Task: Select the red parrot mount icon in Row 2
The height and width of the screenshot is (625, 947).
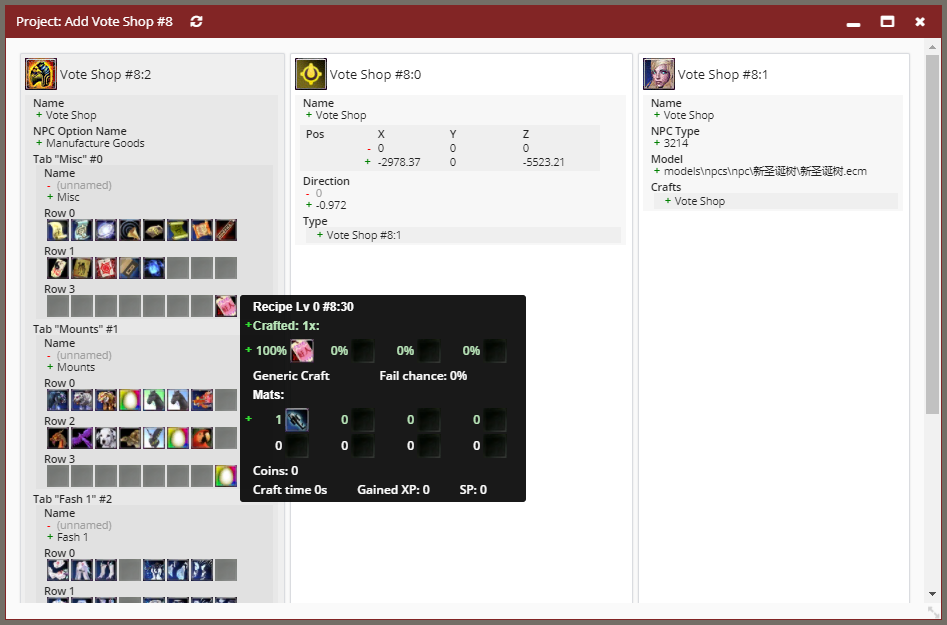Action: click(202, 438)
